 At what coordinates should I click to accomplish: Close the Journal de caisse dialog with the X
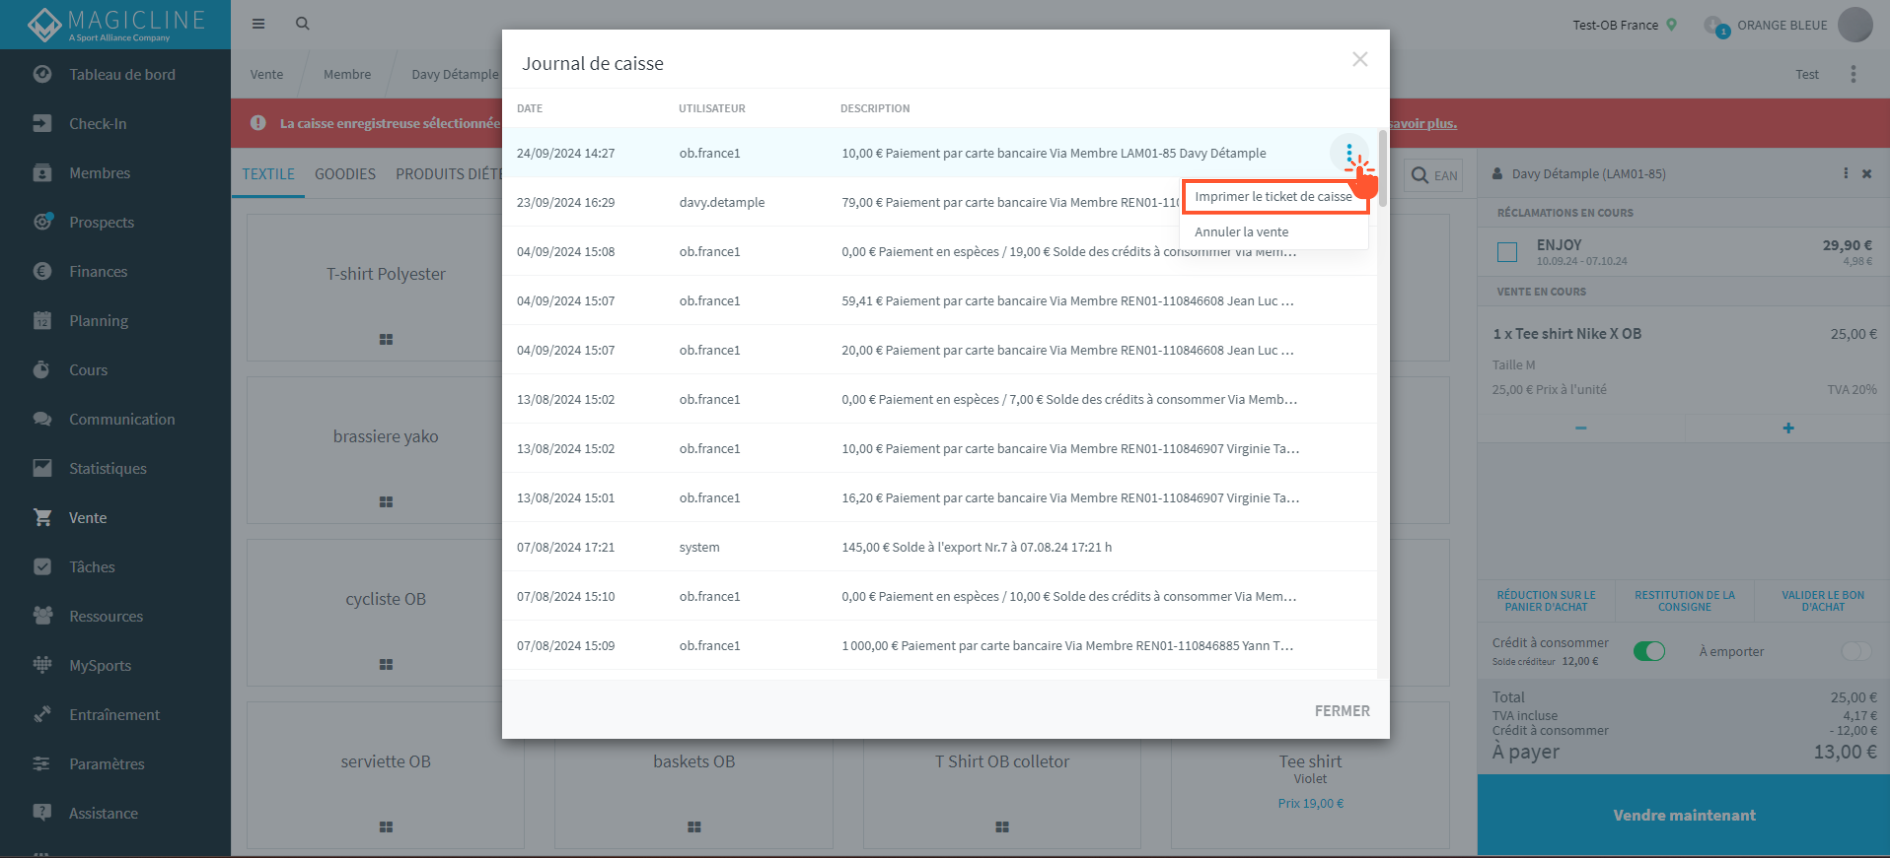pyautogui.click(x=1360, y=59)
